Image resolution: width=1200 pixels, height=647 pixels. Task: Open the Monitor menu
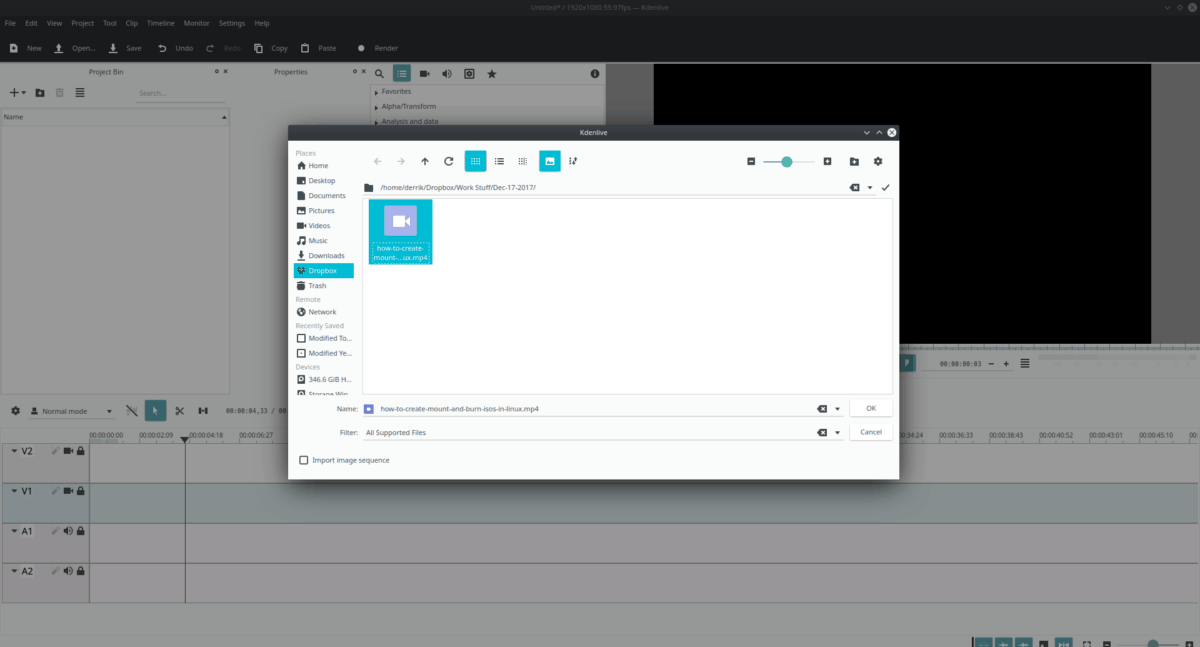pos(197,23)
